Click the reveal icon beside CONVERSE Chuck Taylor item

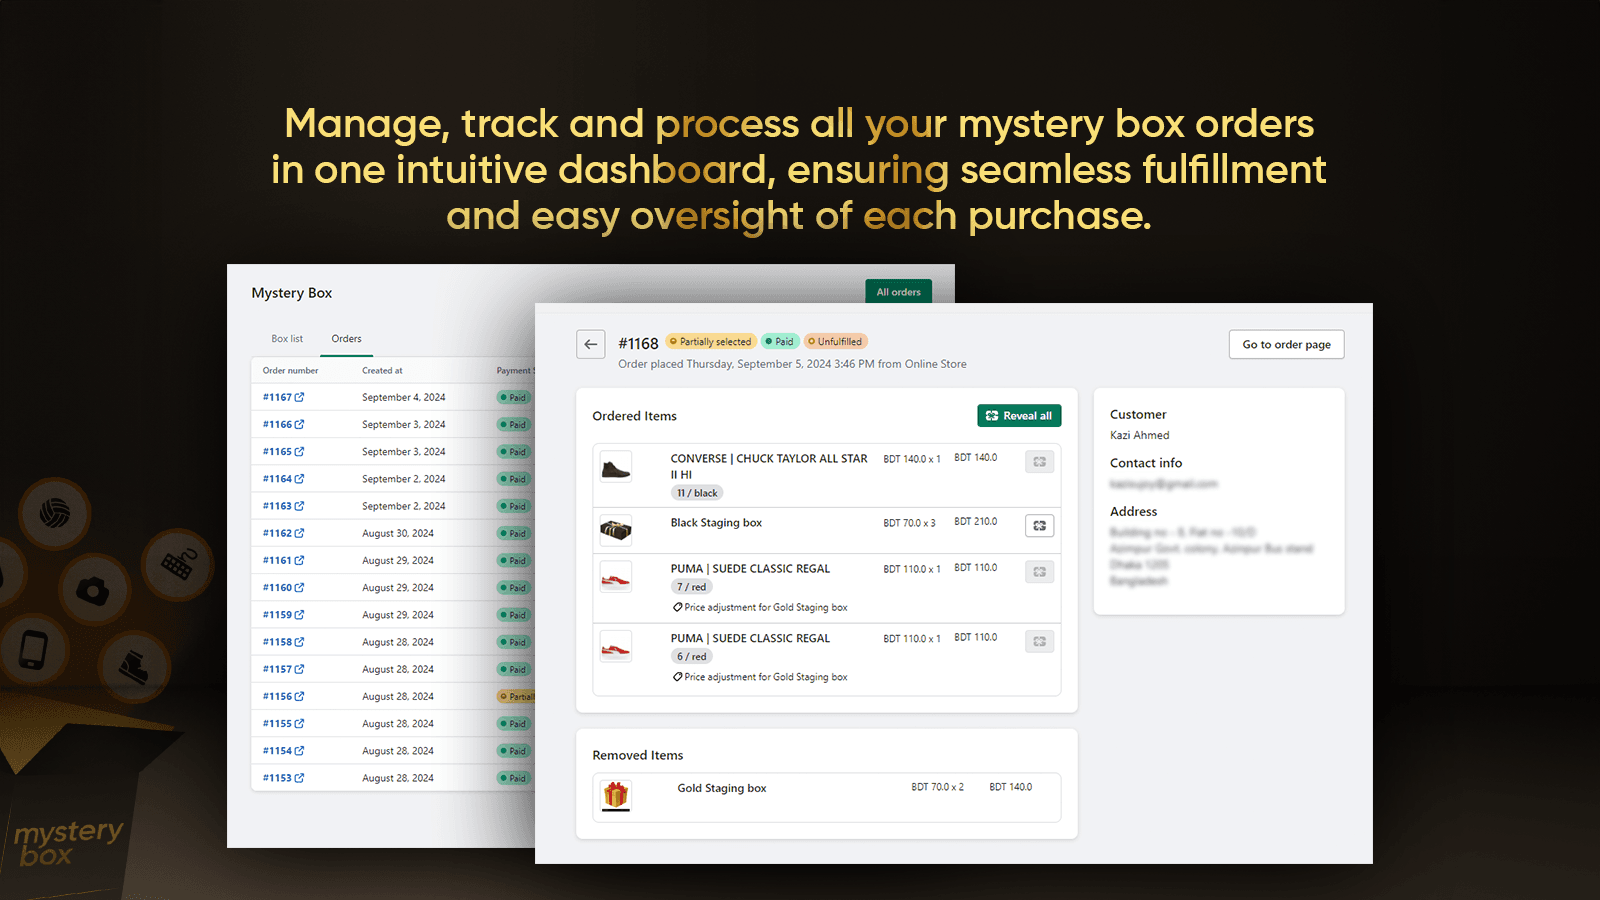click(x=1039, y=461)
